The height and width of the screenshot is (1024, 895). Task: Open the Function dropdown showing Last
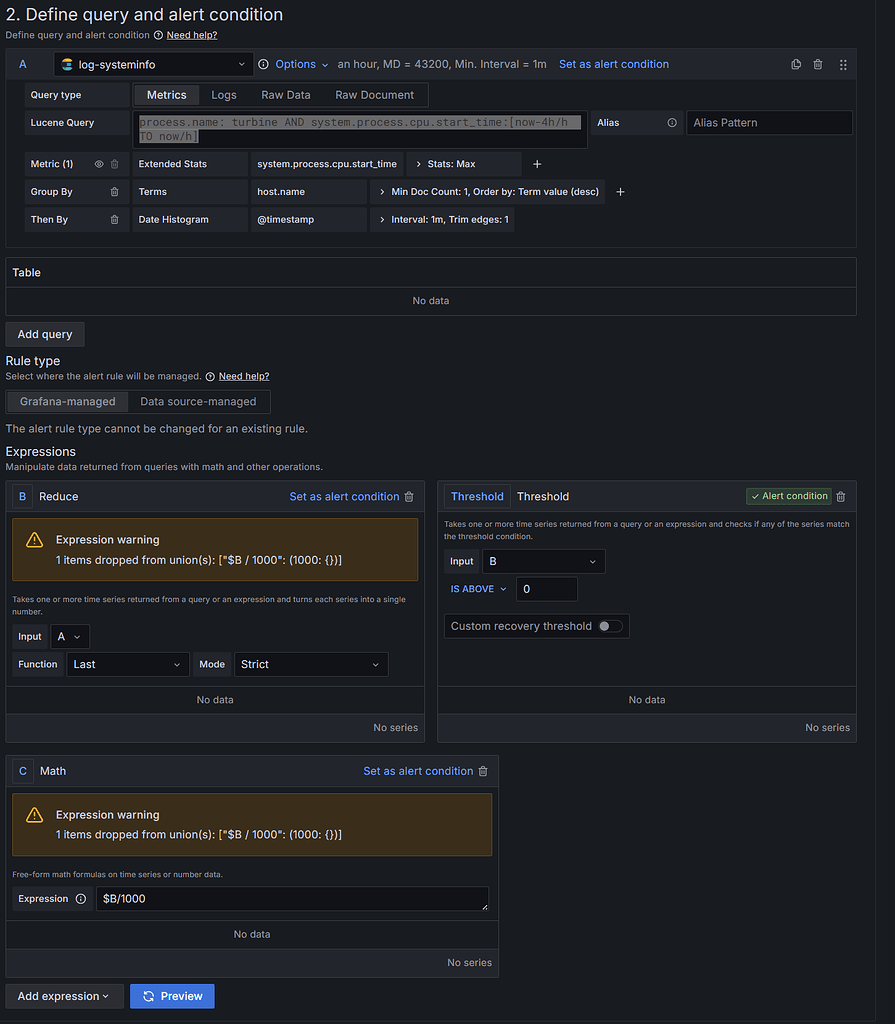[127, 664]
